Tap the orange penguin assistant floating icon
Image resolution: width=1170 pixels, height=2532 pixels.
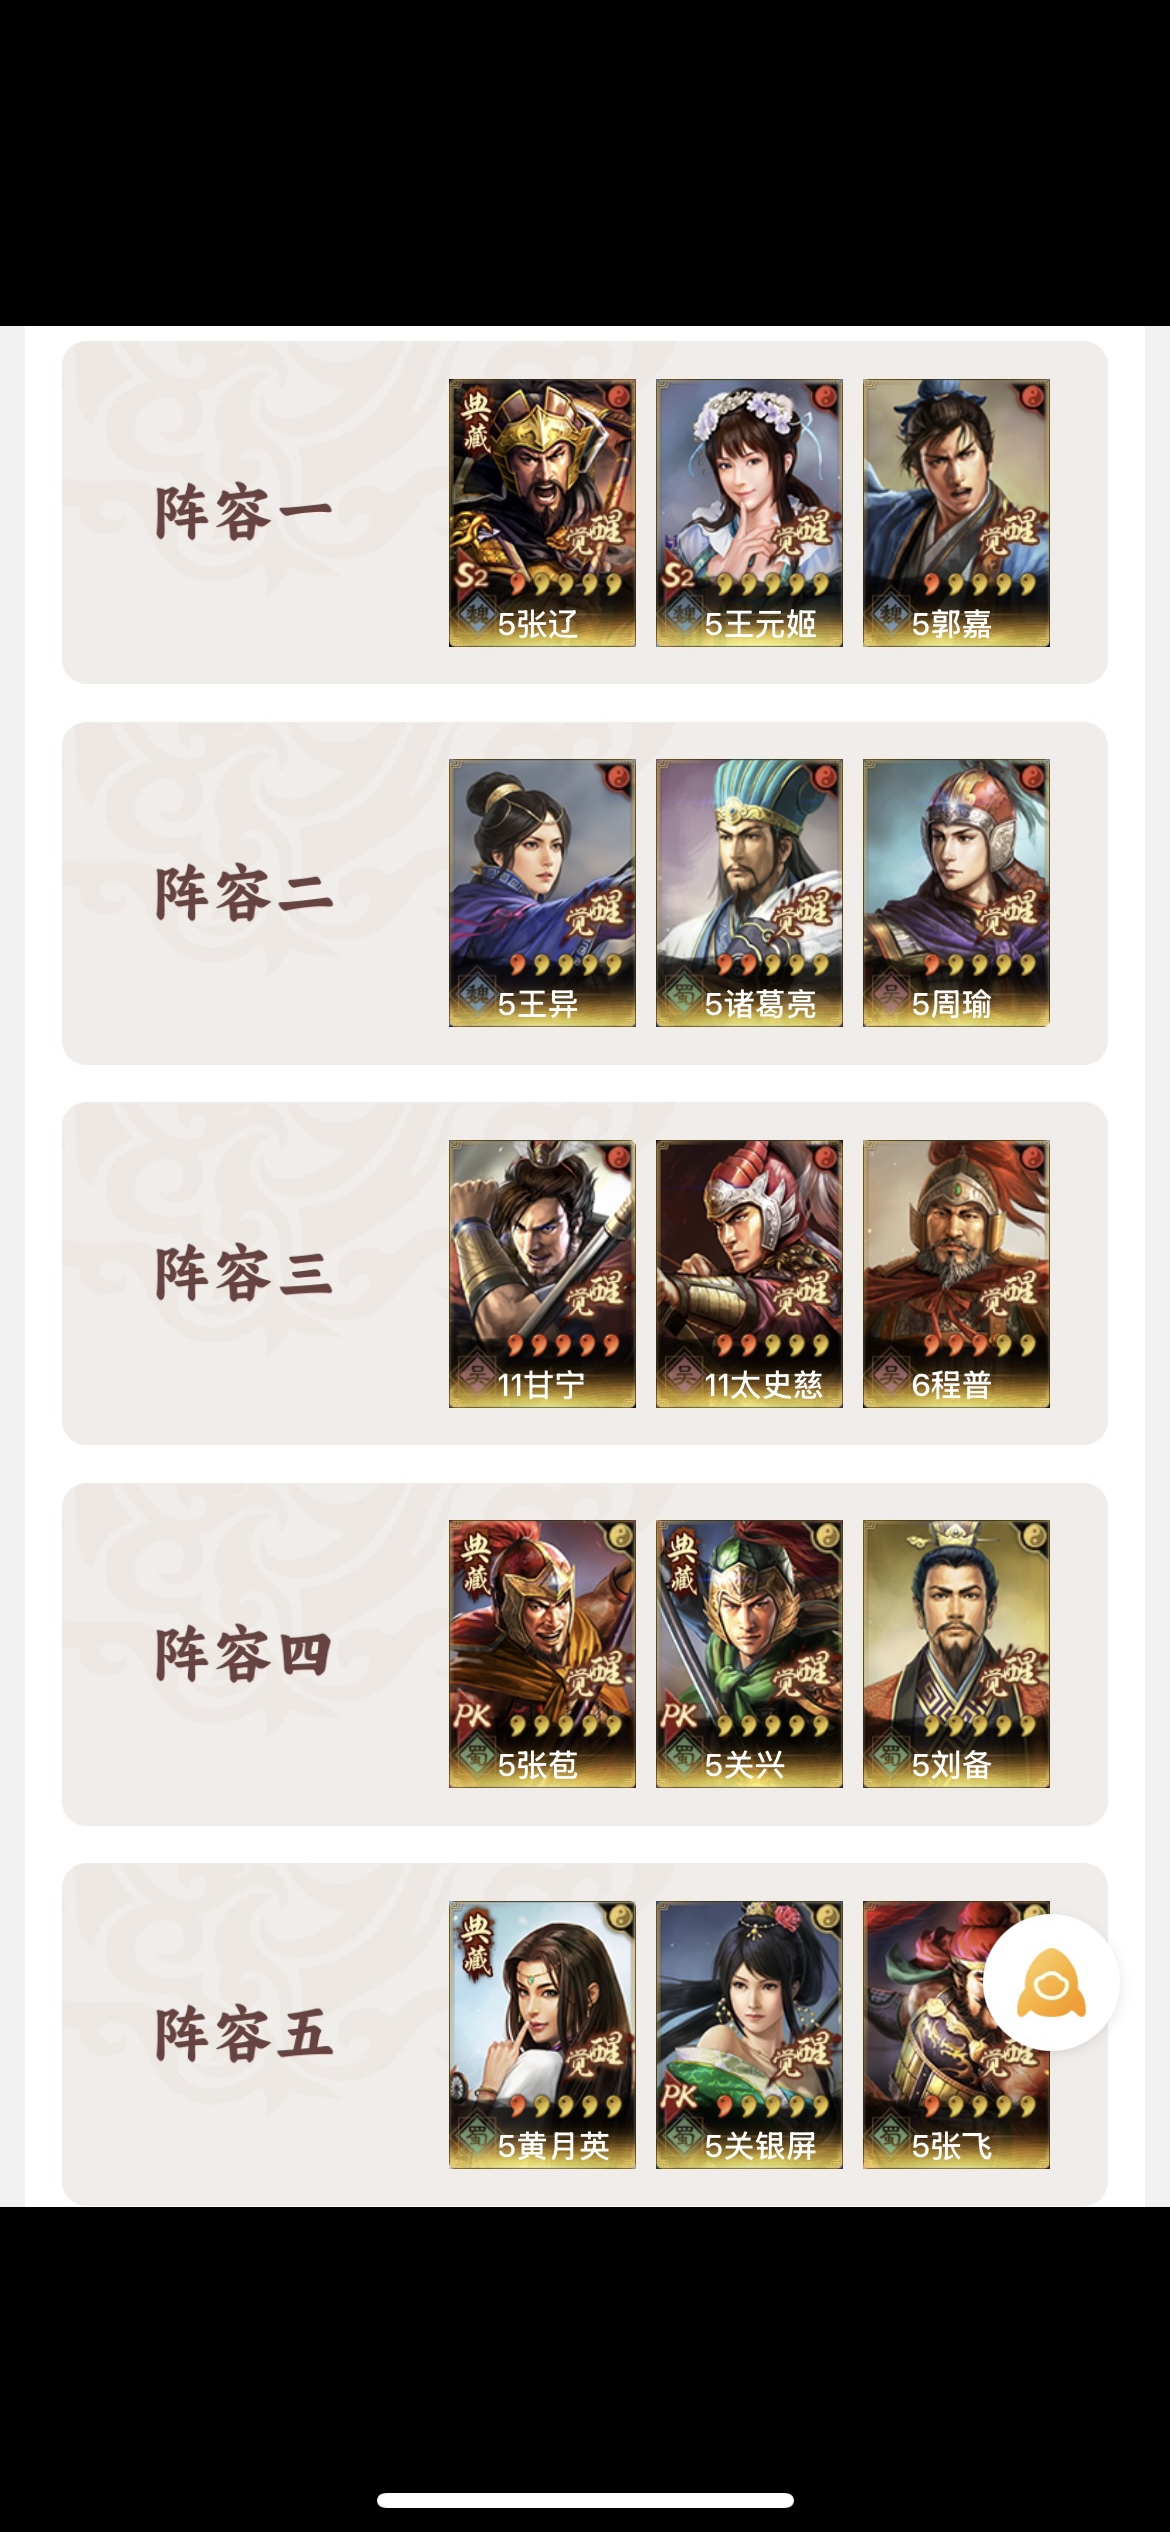click(x=1051, y=1982)
